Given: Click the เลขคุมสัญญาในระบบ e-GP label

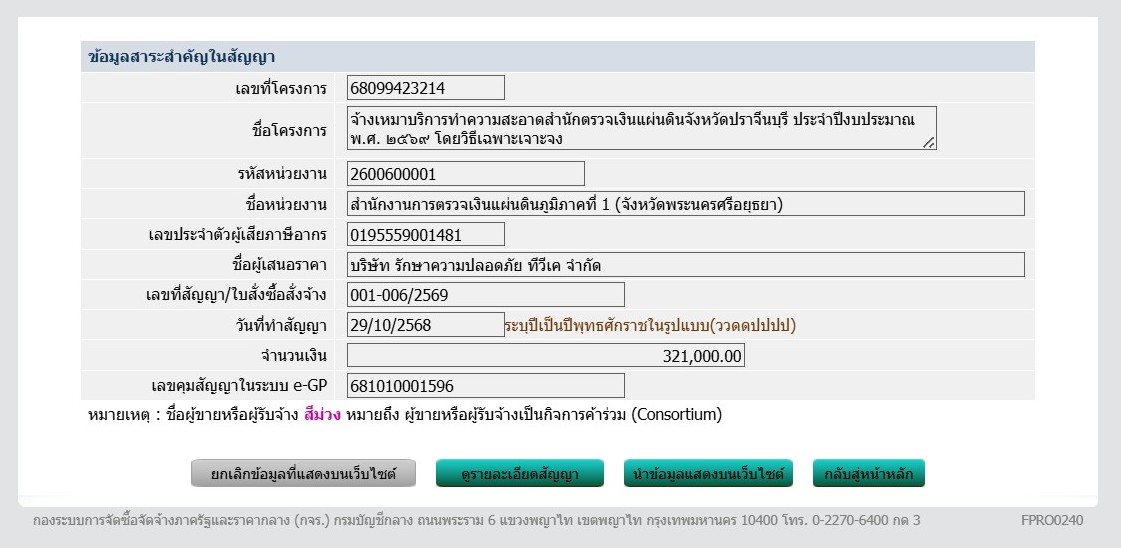Looking at the screenshot, I should tap(239, 386).
